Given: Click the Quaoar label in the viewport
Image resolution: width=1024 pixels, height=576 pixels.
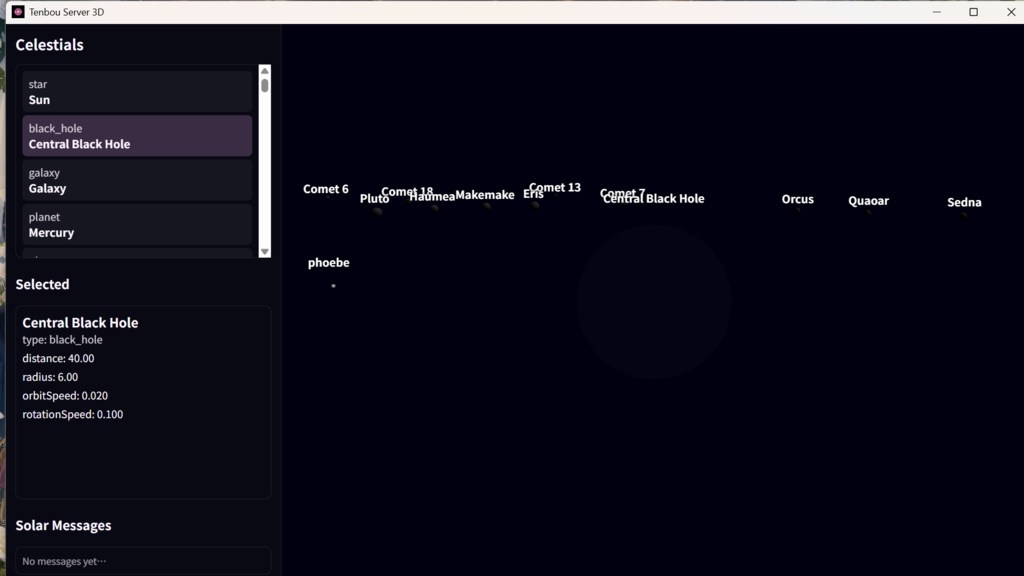Looking at the screenshot, I should [x=868, y=200].
